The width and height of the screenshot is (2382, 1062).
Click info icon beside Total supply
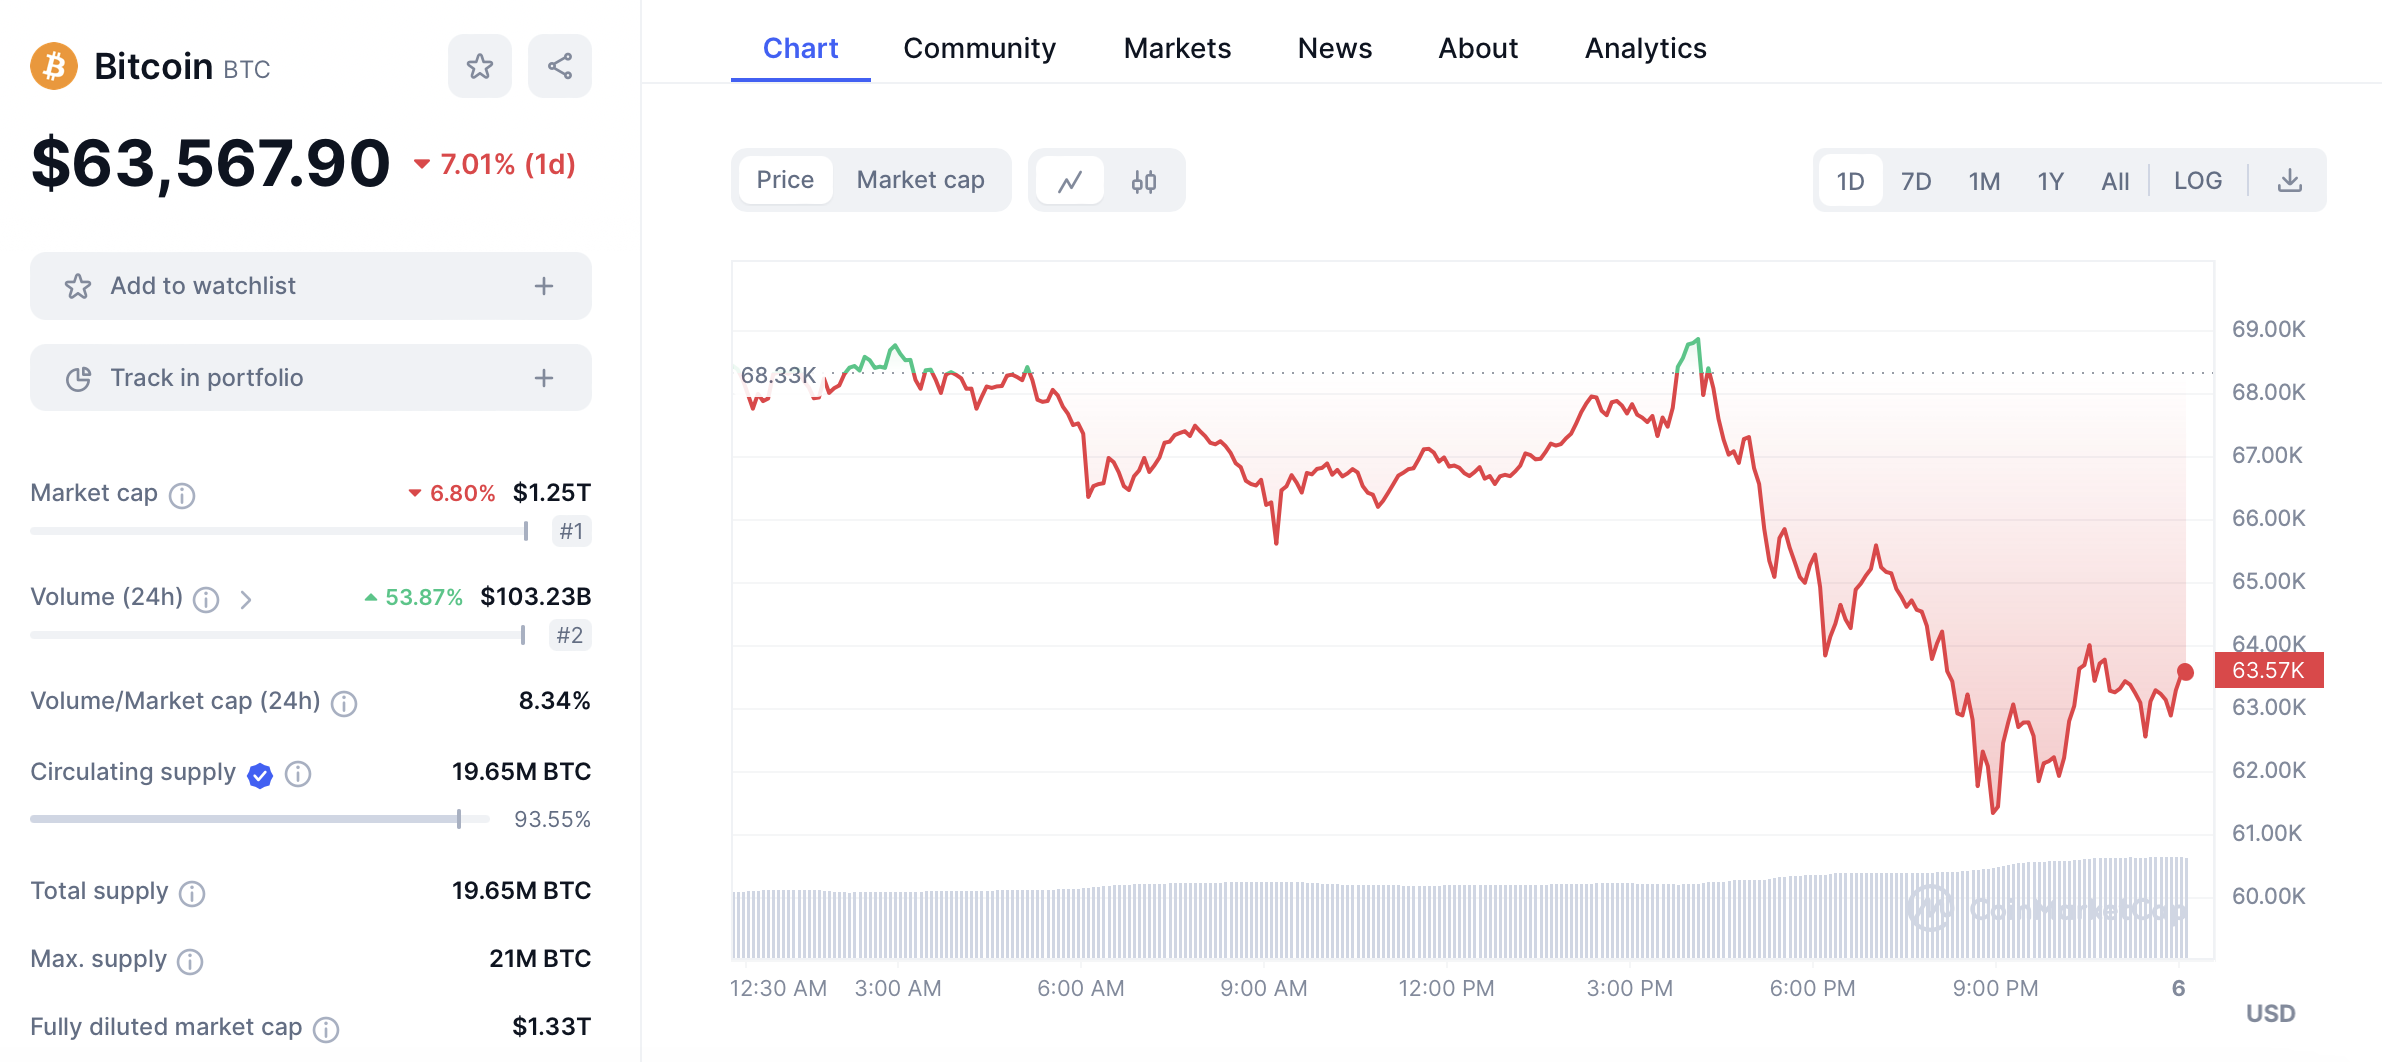[192, 893]
